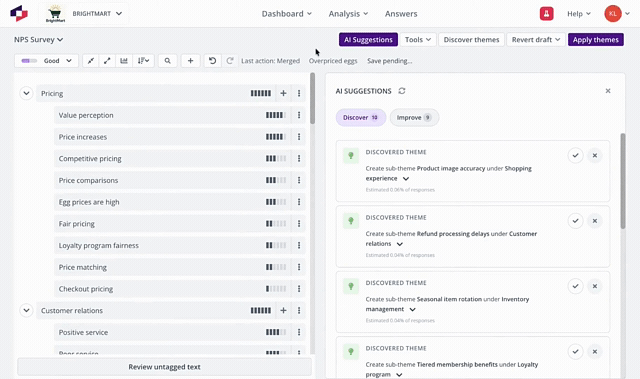
Task: Click the search themes magnifier icon
Action: click(x=167, y=61)
